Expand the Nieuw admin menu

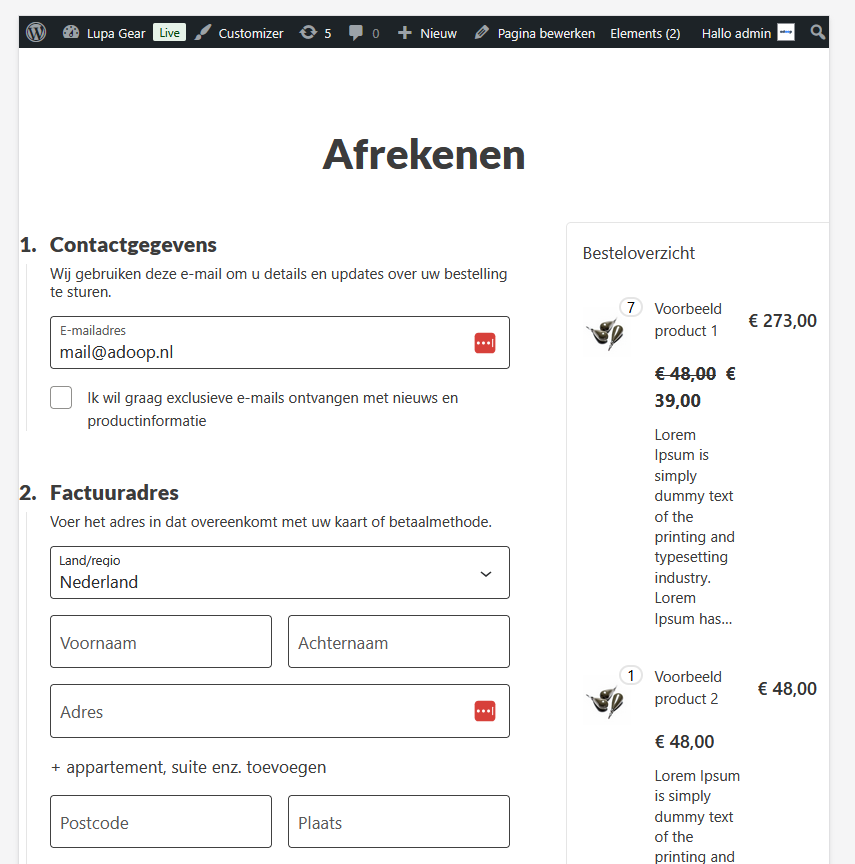click(x=427, y=33)
